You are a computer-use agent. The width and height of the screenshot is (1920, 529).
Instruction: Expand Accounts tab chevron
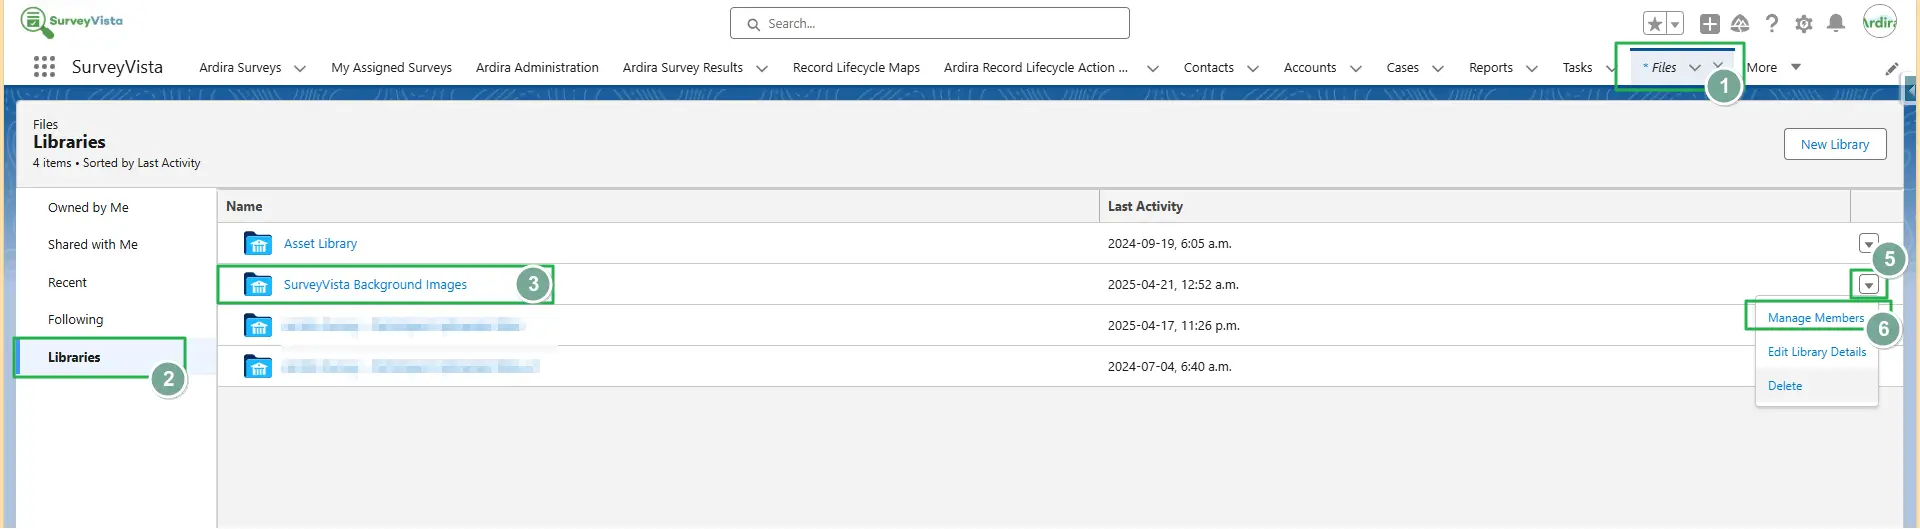pos(1356,68)
